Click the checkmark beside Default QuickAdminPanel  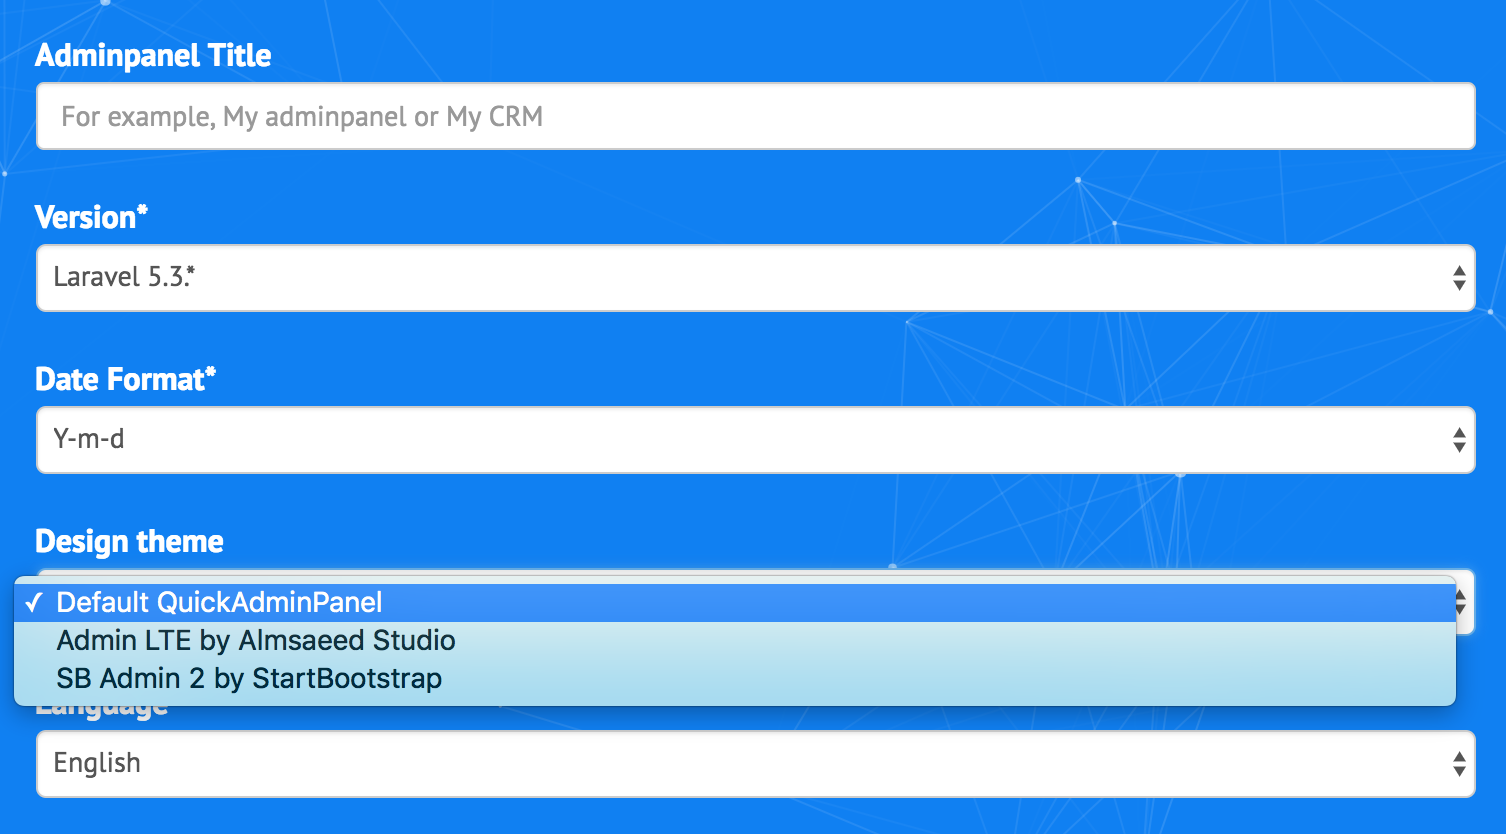34,602
